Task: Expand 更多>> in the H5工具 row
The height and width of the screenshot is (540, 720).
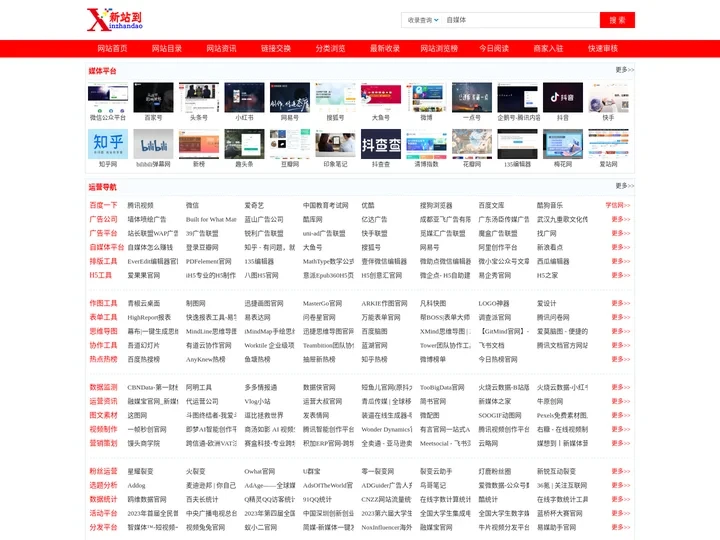Action: (x=621, y=275)
